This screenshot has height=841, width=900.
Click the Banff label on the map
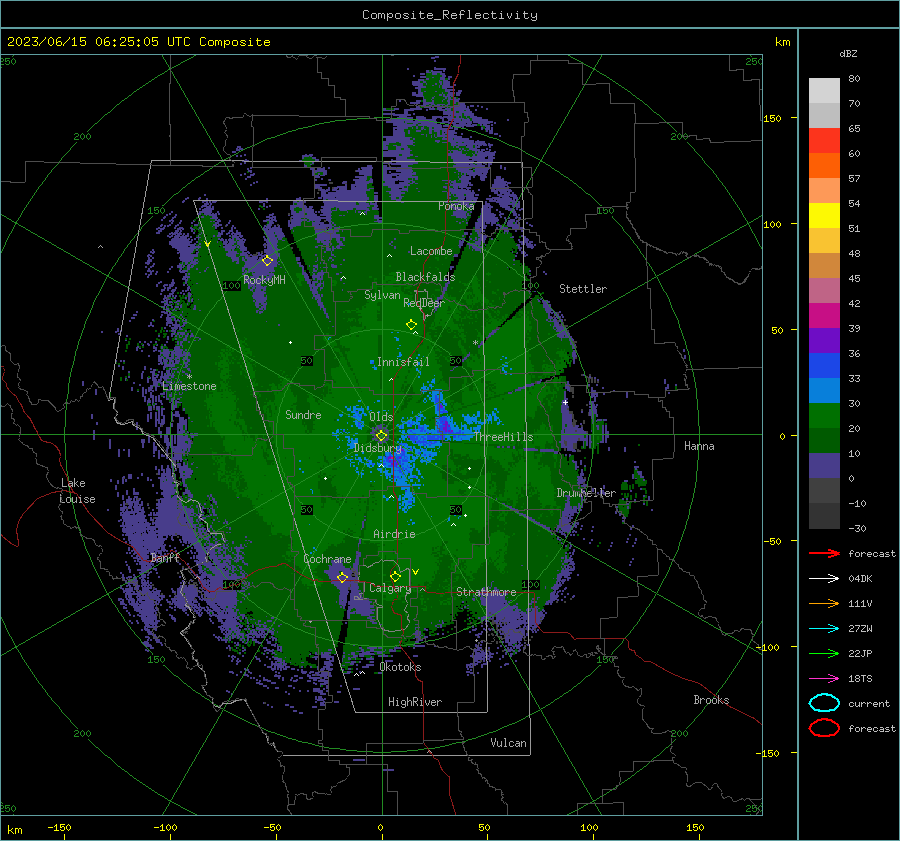point(165,558)
